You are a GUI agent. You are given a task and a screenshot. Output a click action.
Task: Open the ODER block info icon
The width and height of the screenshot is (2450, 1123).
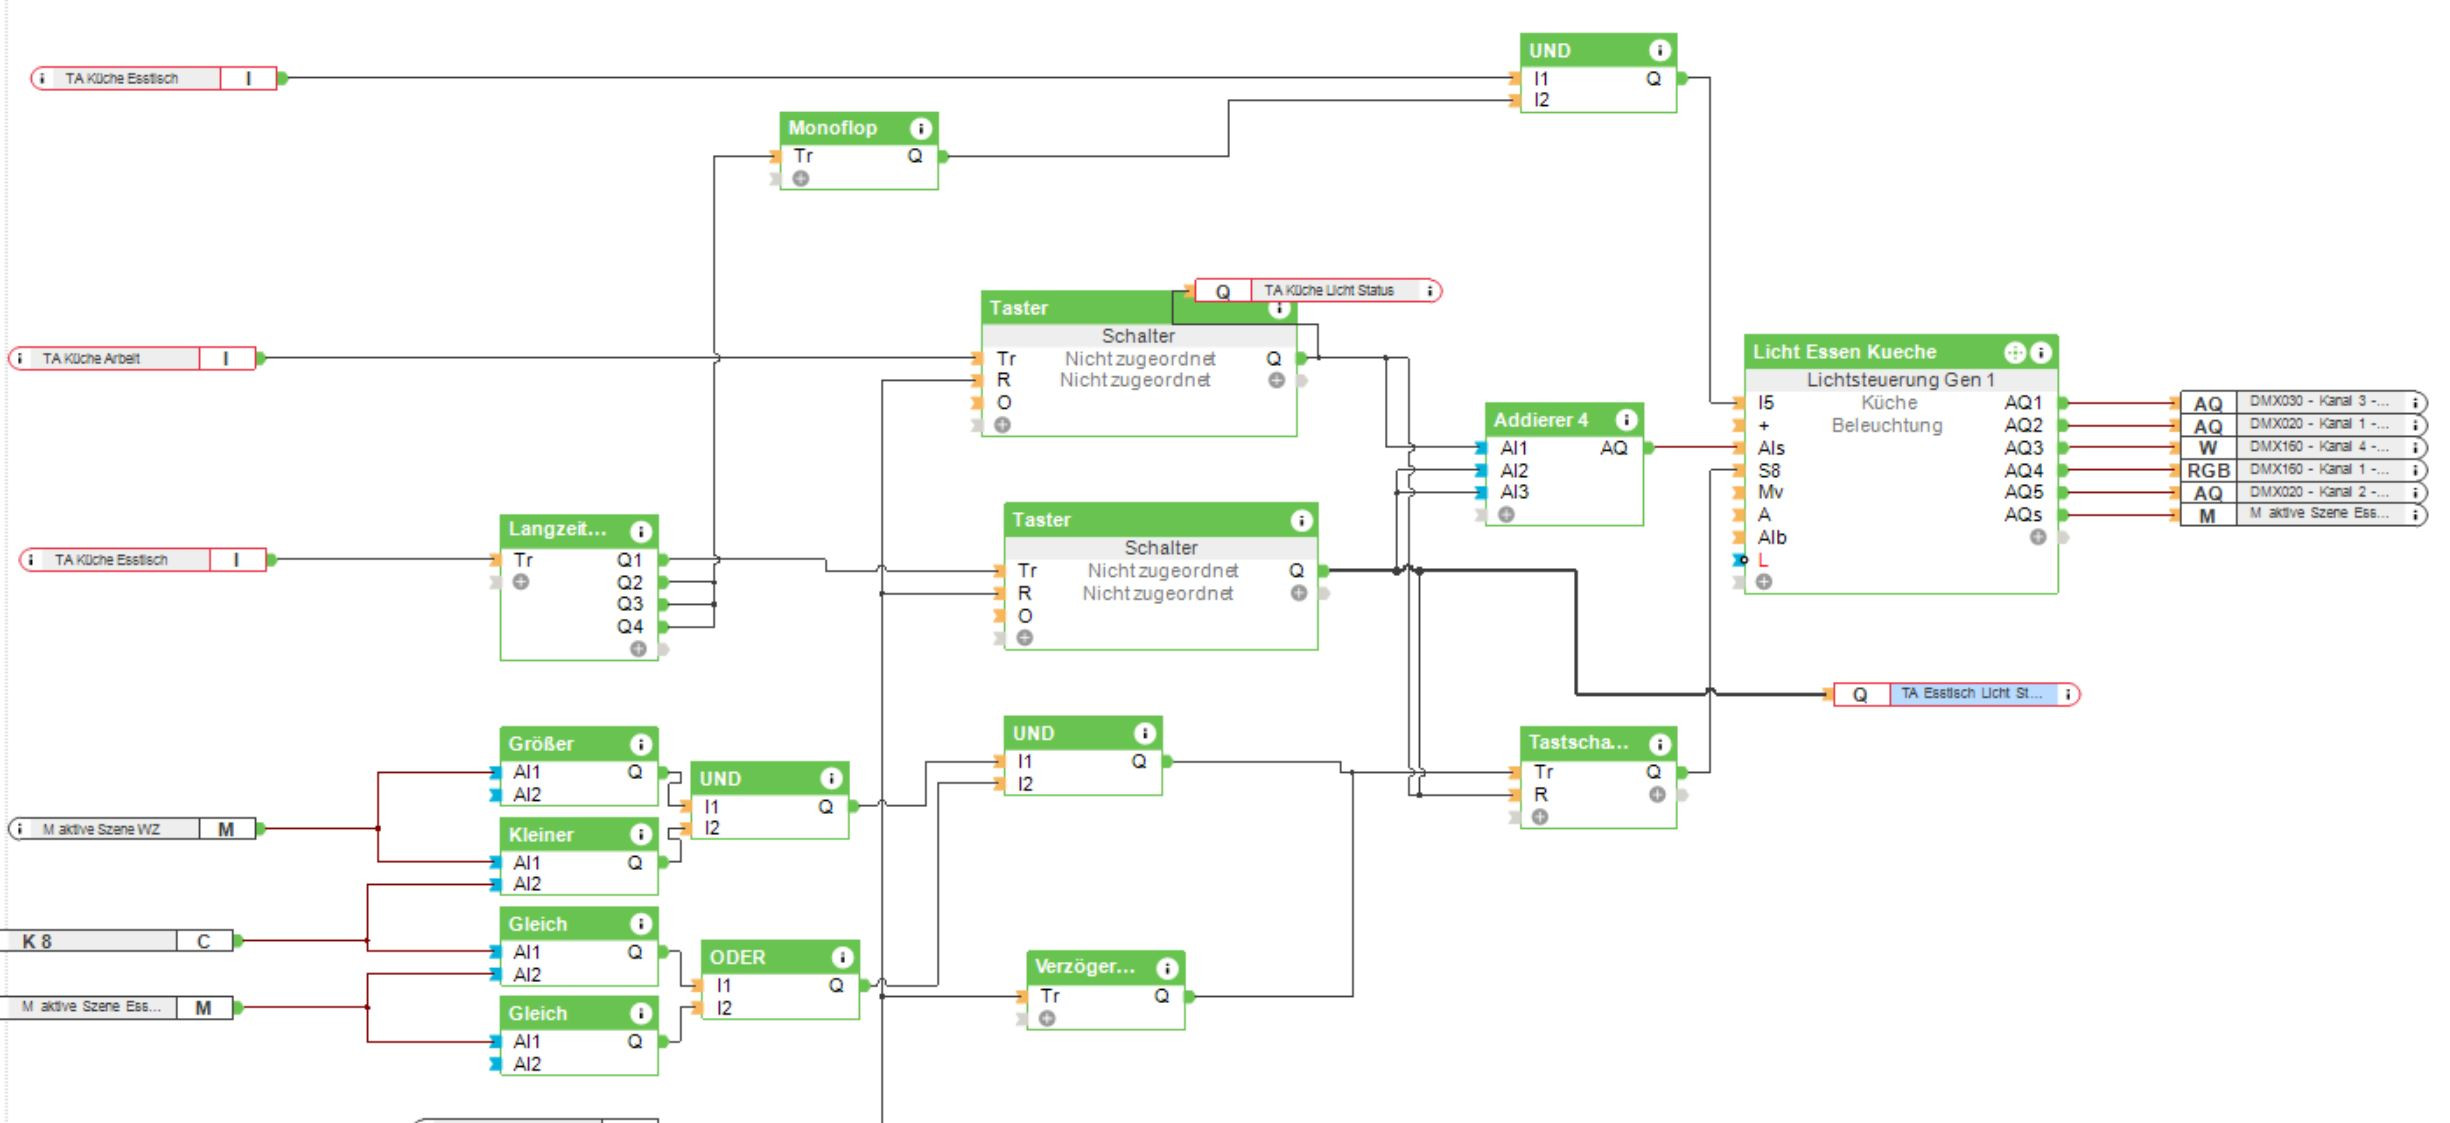point(842,958)
